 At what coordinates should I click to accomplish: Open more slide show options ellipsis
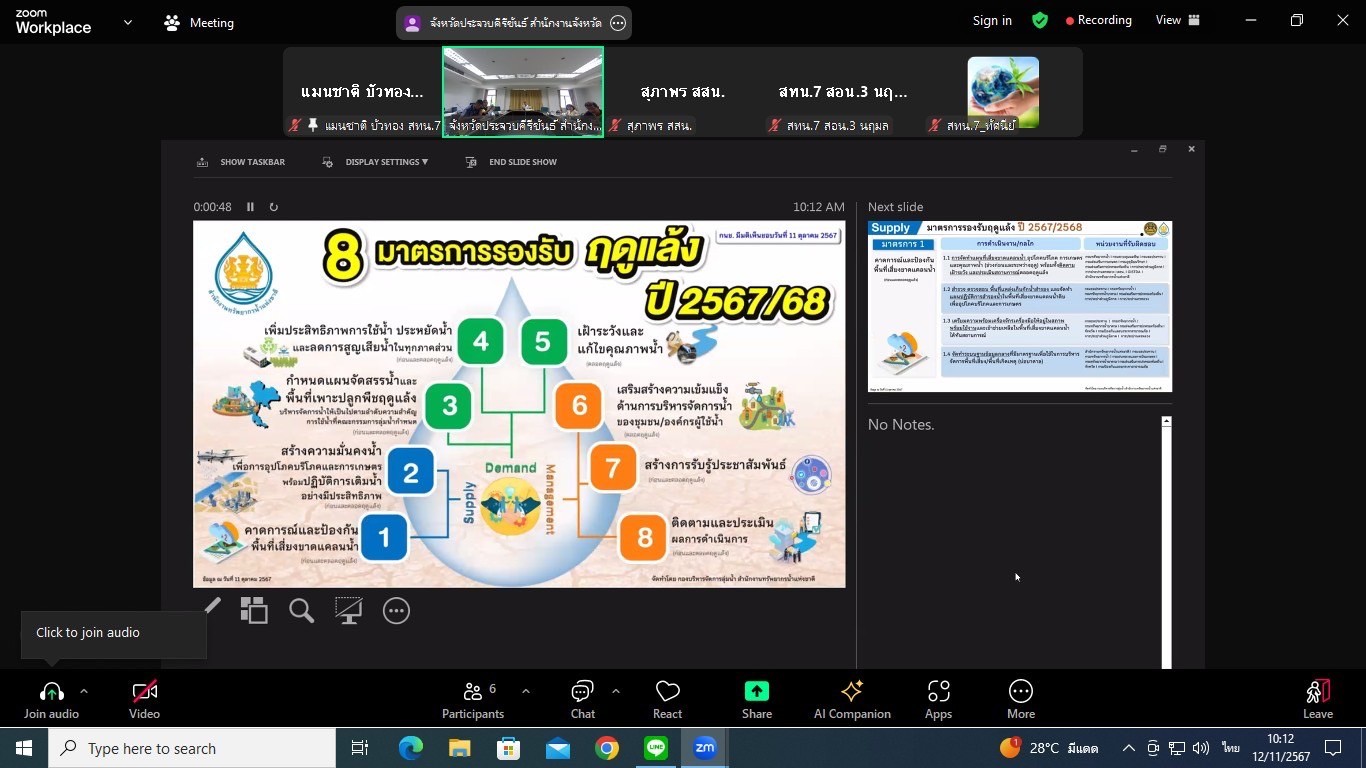396,610
